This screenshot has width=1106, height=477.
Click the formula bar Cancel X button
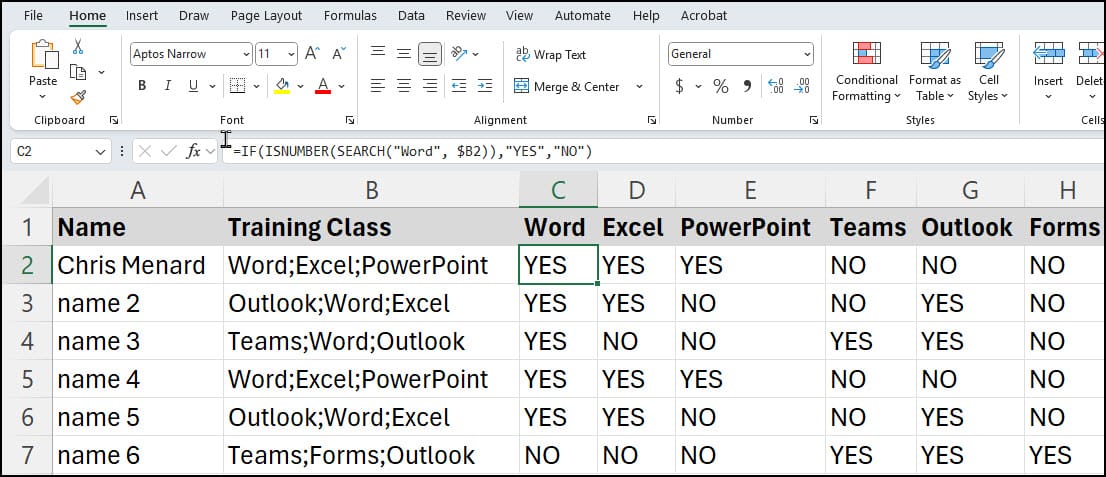pos(145,151)
